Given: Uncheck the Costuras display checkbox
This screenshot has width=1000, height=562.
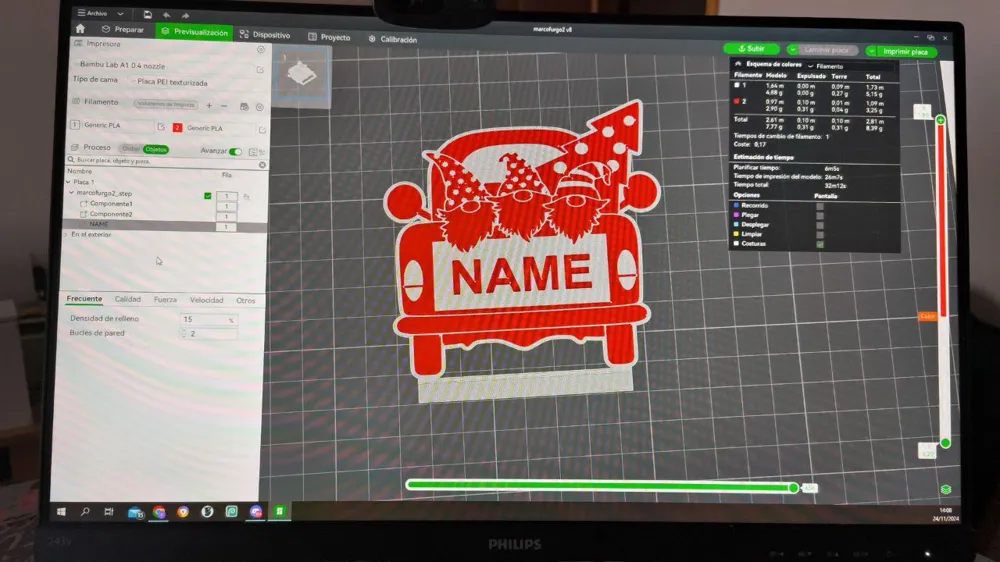Looking at the screenshot, I should (820, 244).
